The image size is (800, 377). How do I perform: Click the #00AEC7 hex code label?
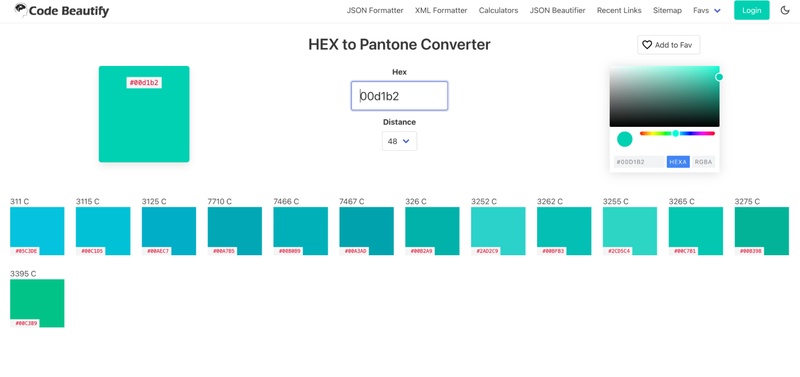pos(157,251)
